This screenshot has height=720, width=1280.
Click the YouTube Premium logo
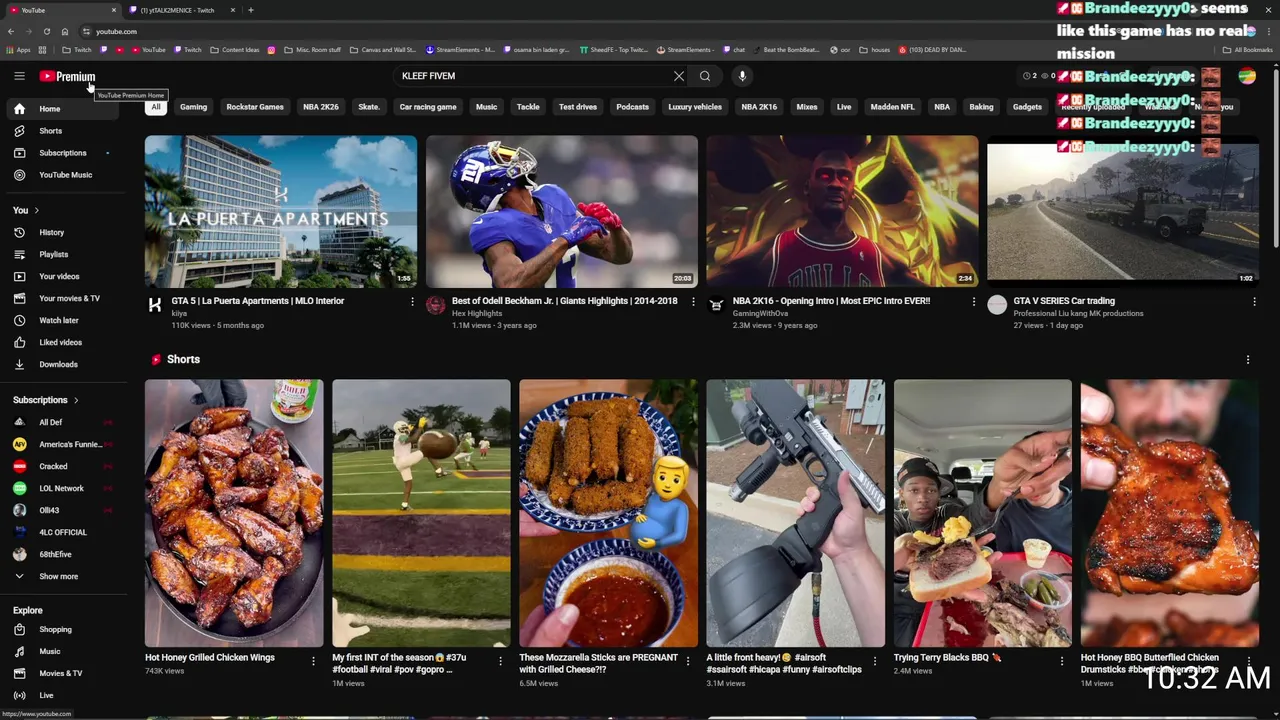coord(67,76)
